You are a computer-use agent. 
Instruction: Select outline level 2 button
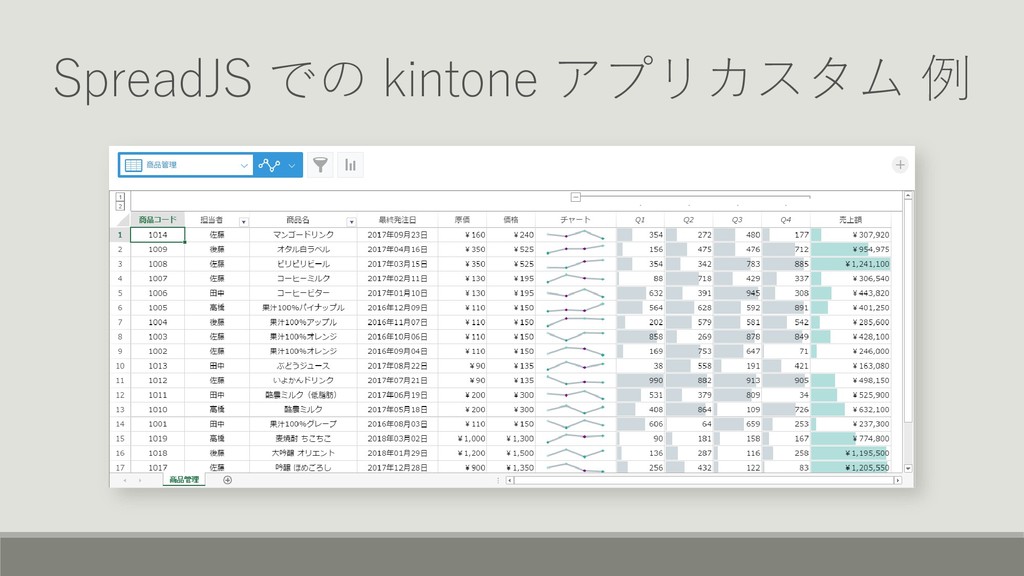pos(120,206)
